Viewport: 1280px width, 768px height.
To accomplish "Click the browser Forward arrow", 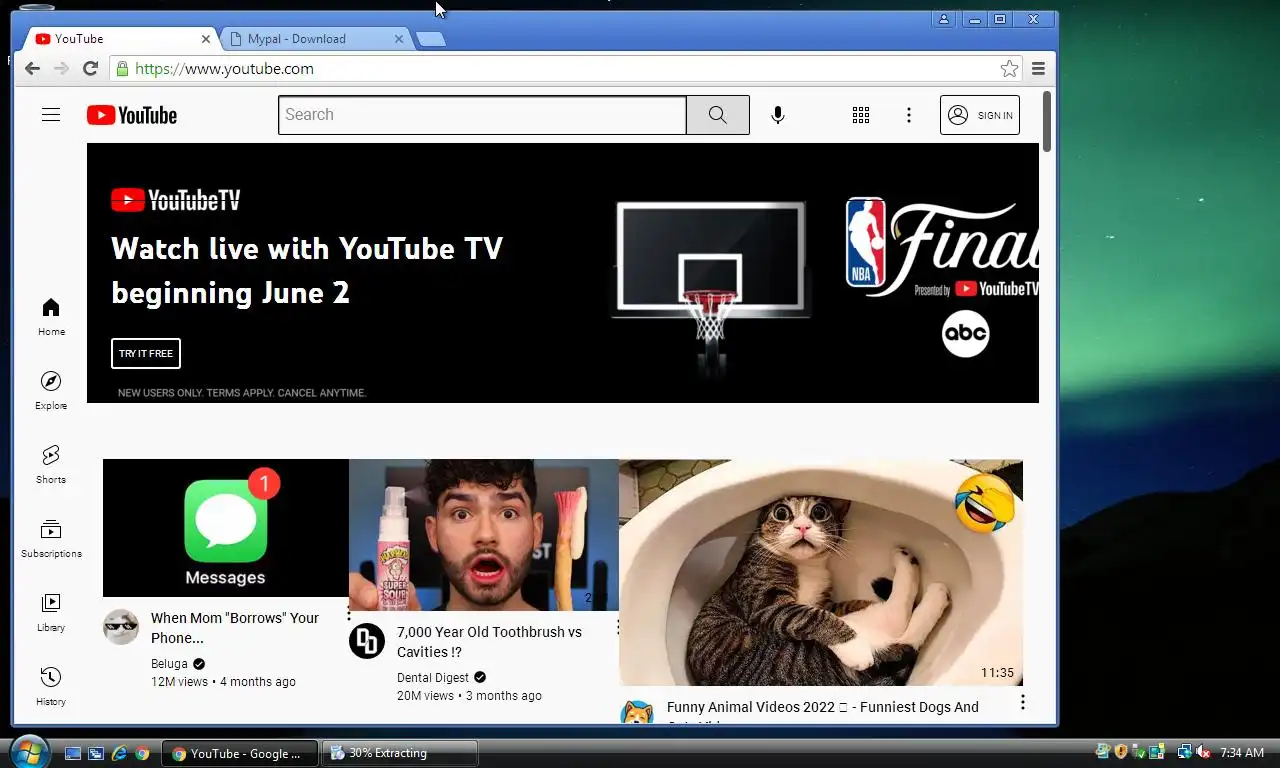I will coord(61,69).
